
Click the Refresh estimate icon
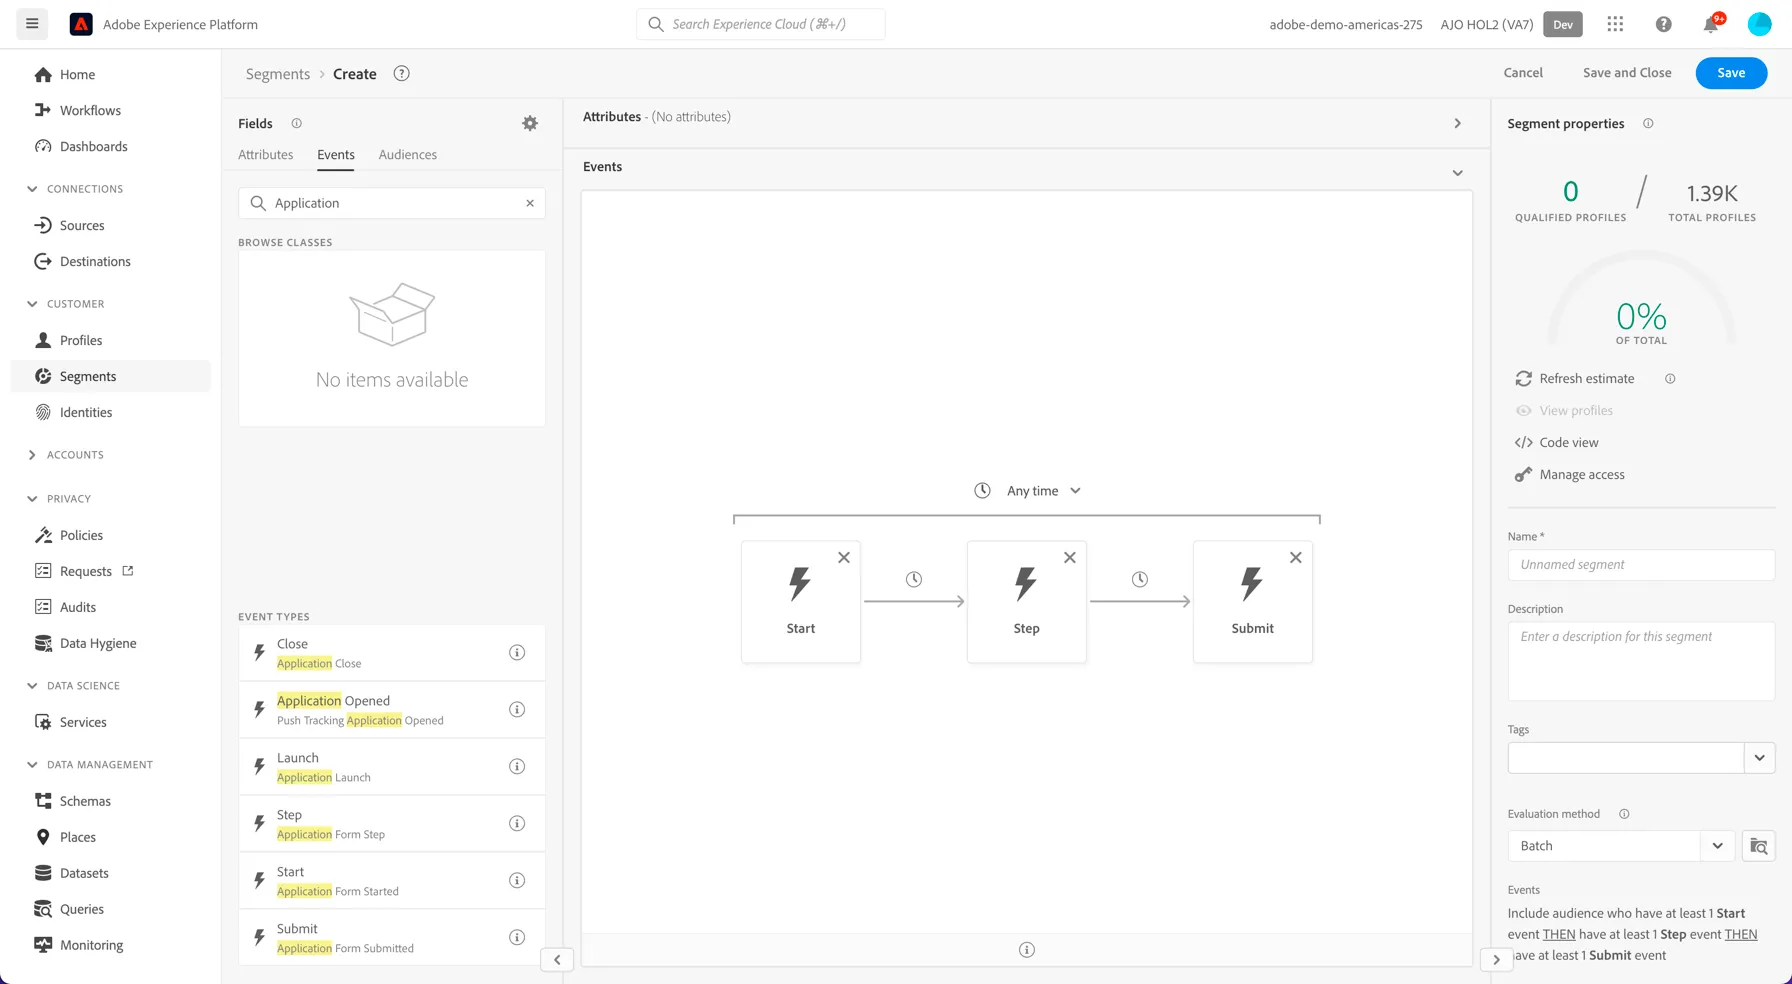click(x=1523, y=378)
